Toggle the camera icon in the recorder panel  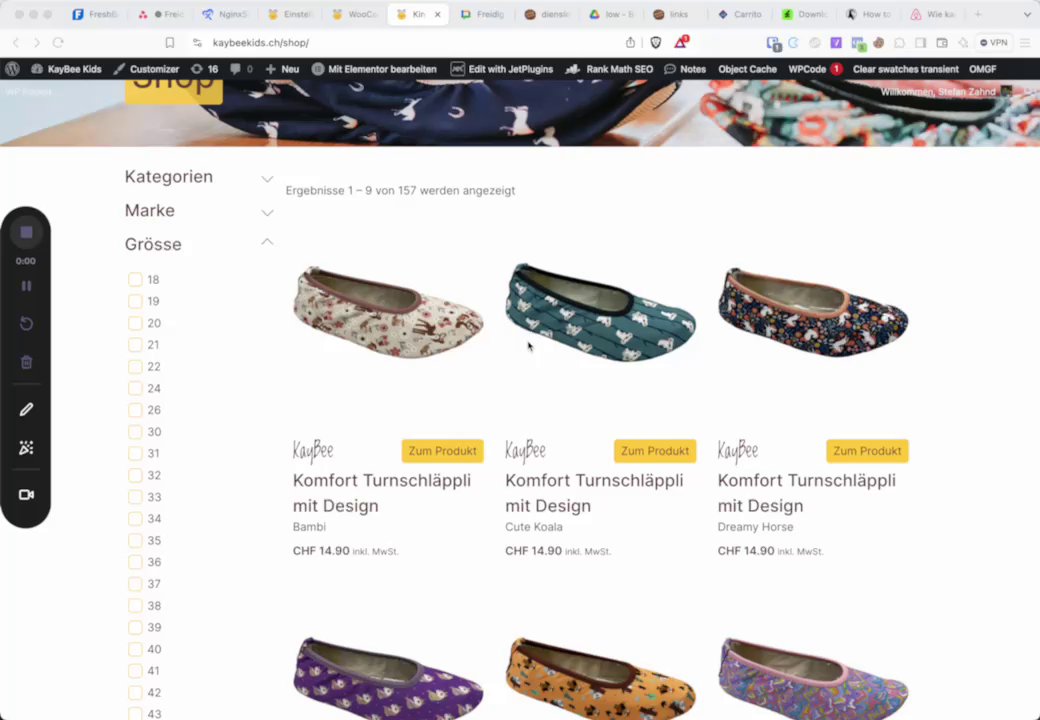pyautogui.click(x=27, y=495)
